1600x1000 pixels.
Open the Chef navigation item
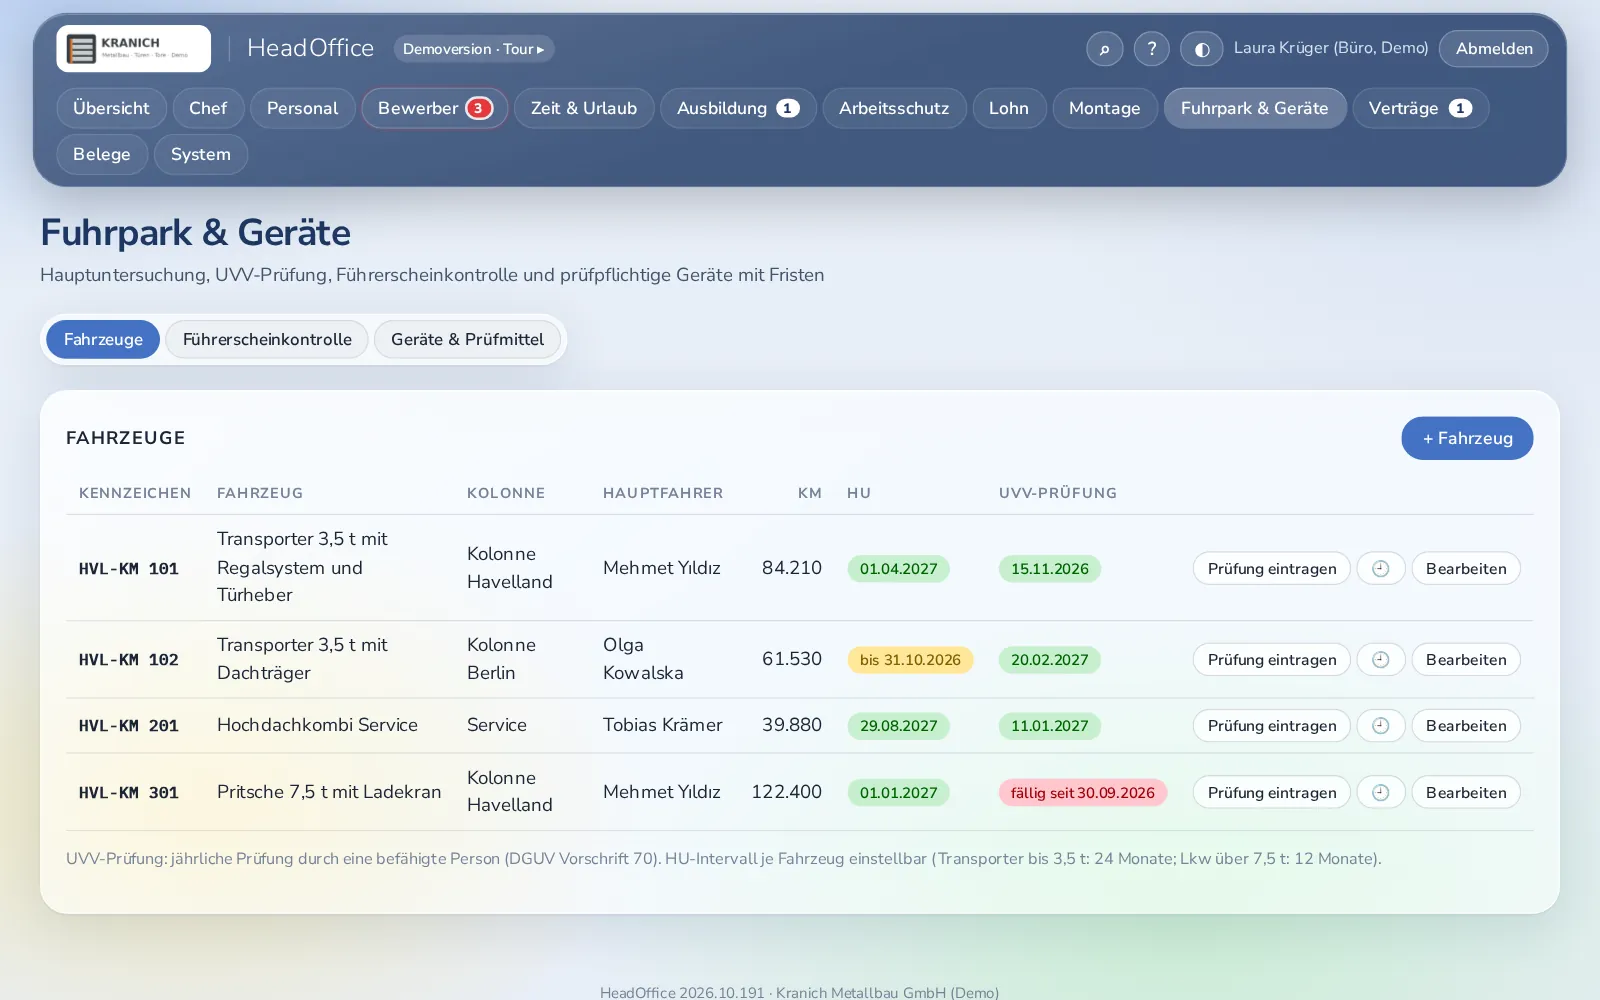tap(208, 108)
